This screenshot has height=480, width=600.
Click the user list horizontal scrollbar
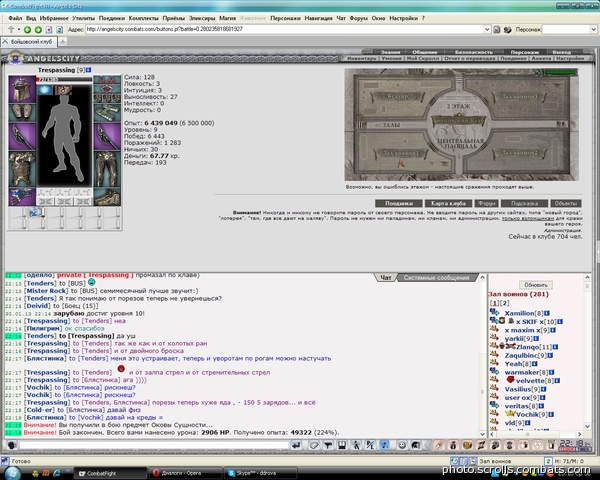pyautogui.click(x=536, y=434)
